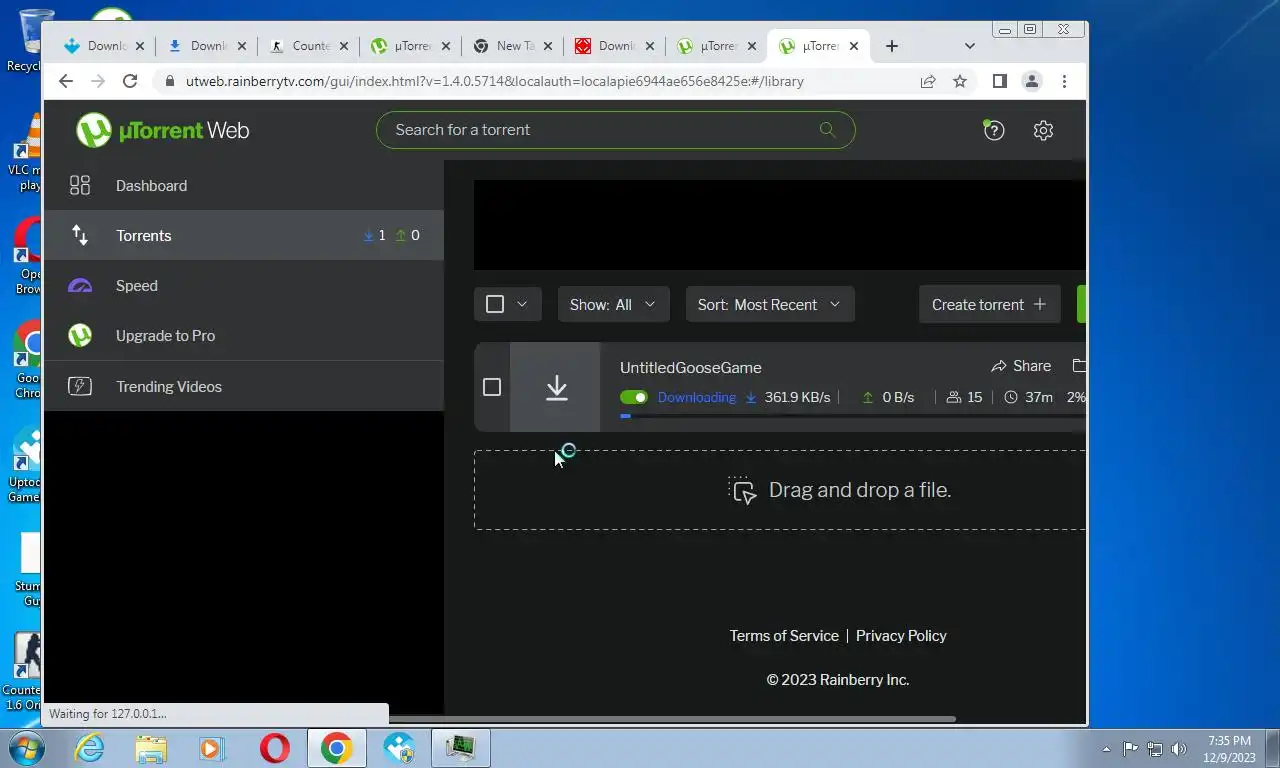Open settings gear in µTorrent header
The height and width of the screenshot is (768, 1280).
coord(1043,130)
